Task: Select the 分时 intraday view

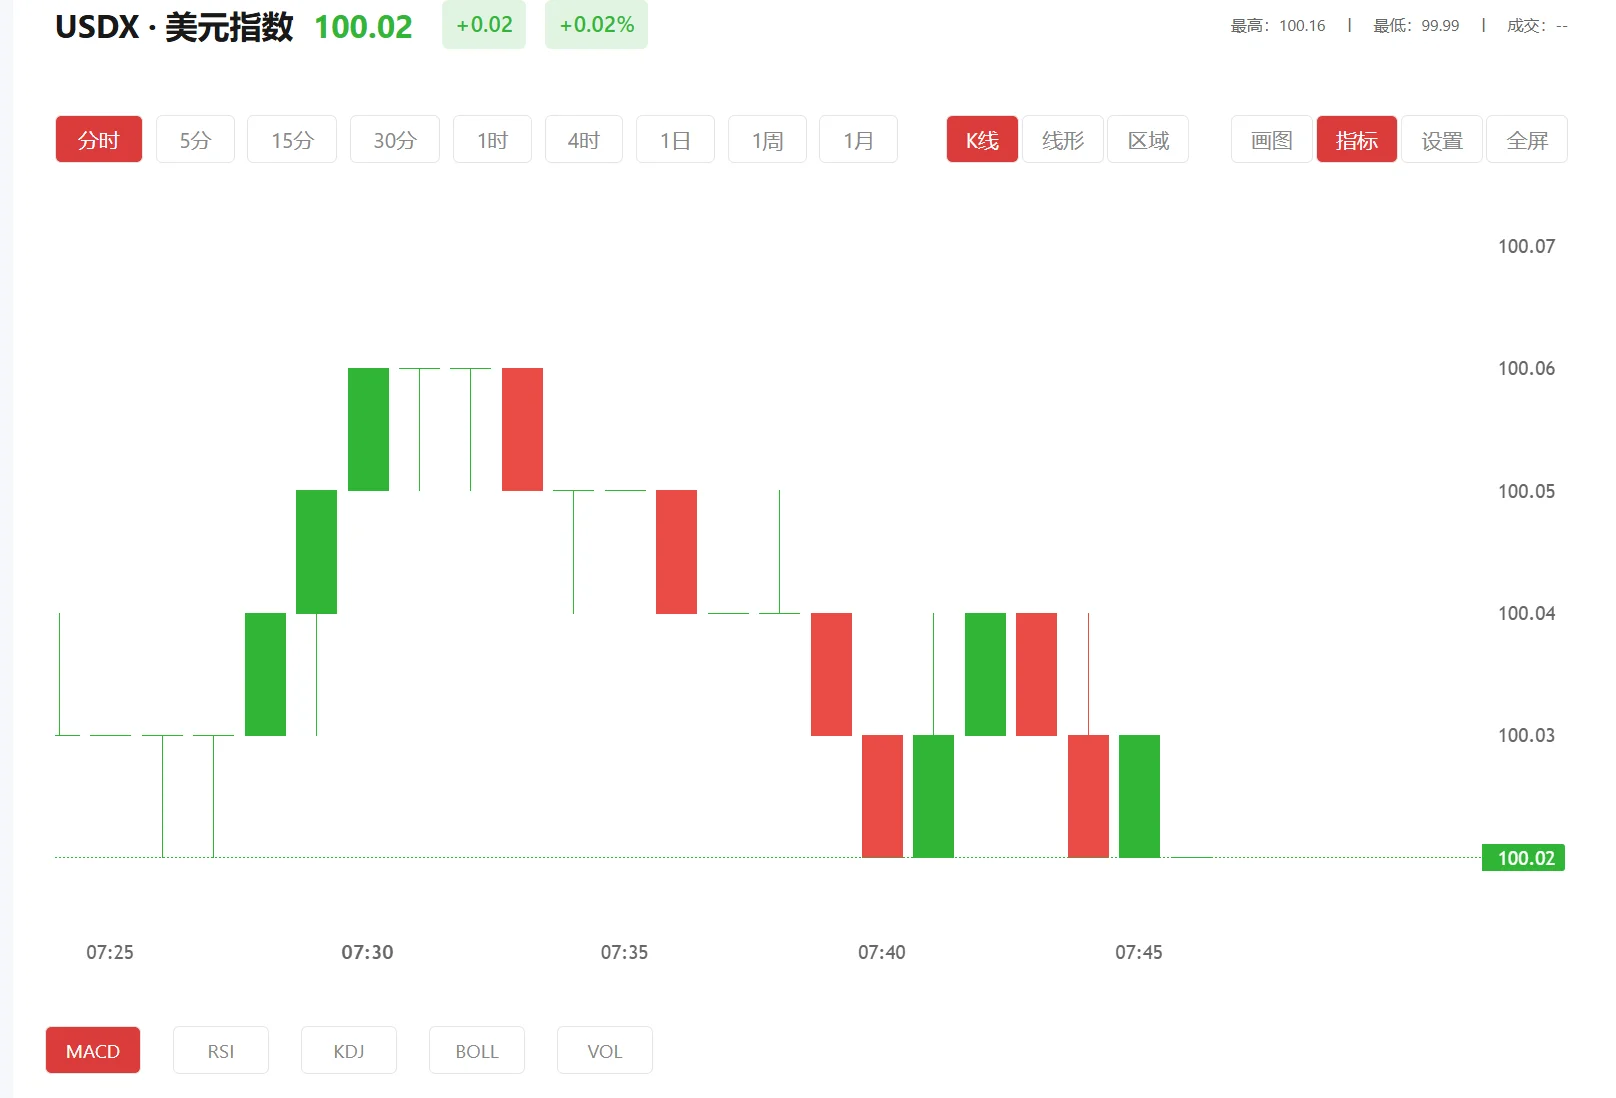Action: (98, 139)
